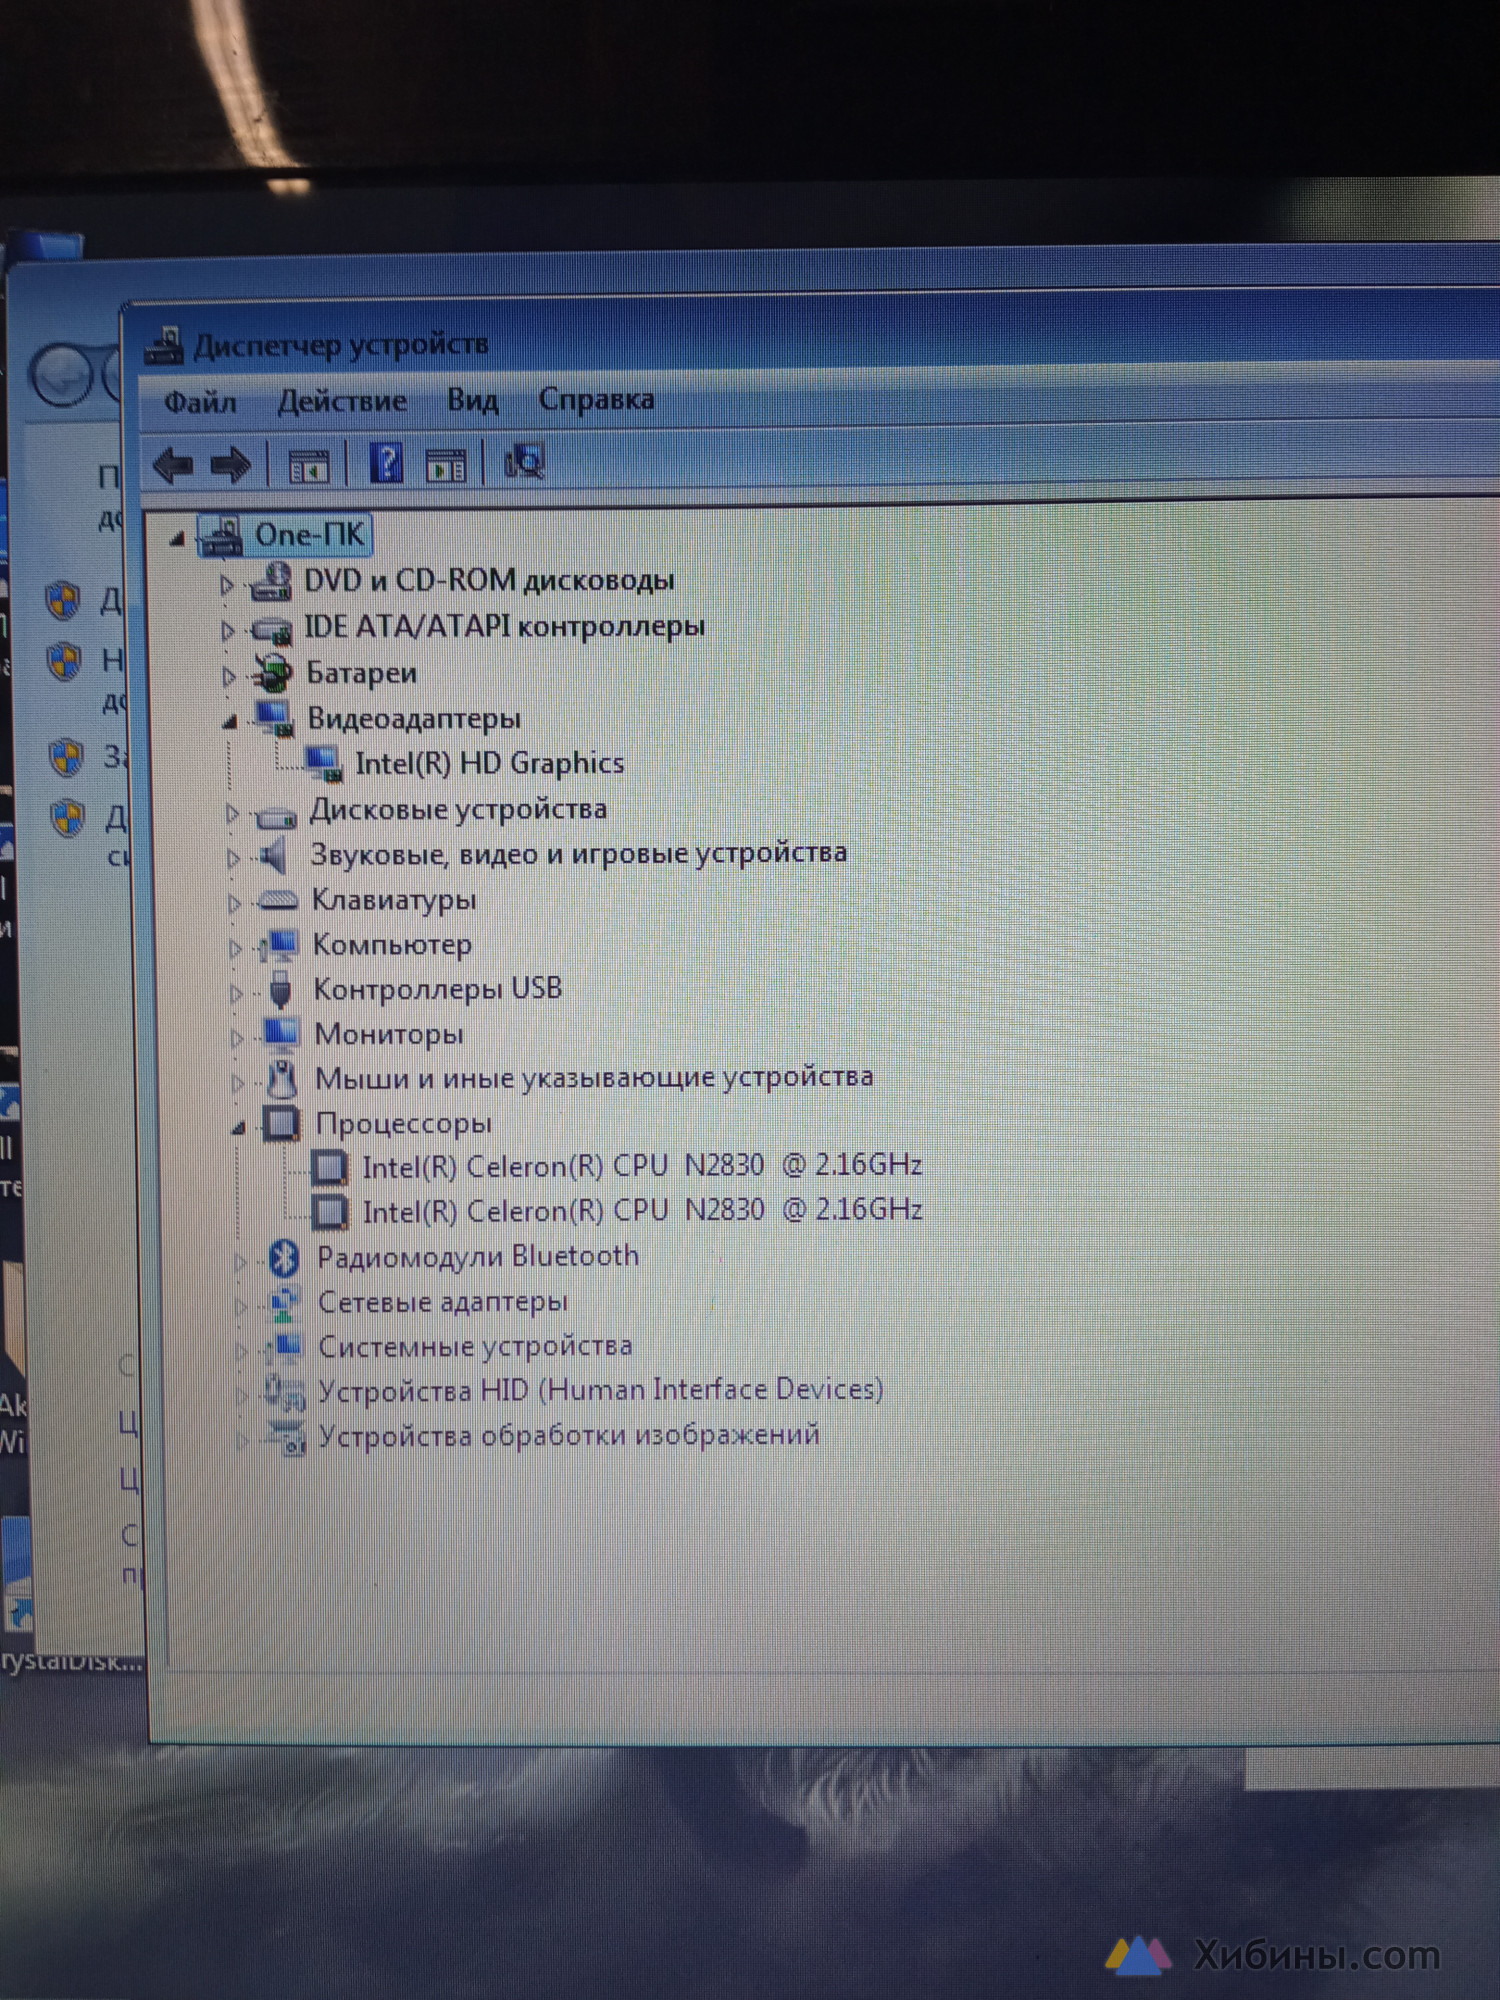The height and width of the screenshot is (2000, 1500).
Task: Click the Дисковые устройства icon
Action: (x=276, y=816)
